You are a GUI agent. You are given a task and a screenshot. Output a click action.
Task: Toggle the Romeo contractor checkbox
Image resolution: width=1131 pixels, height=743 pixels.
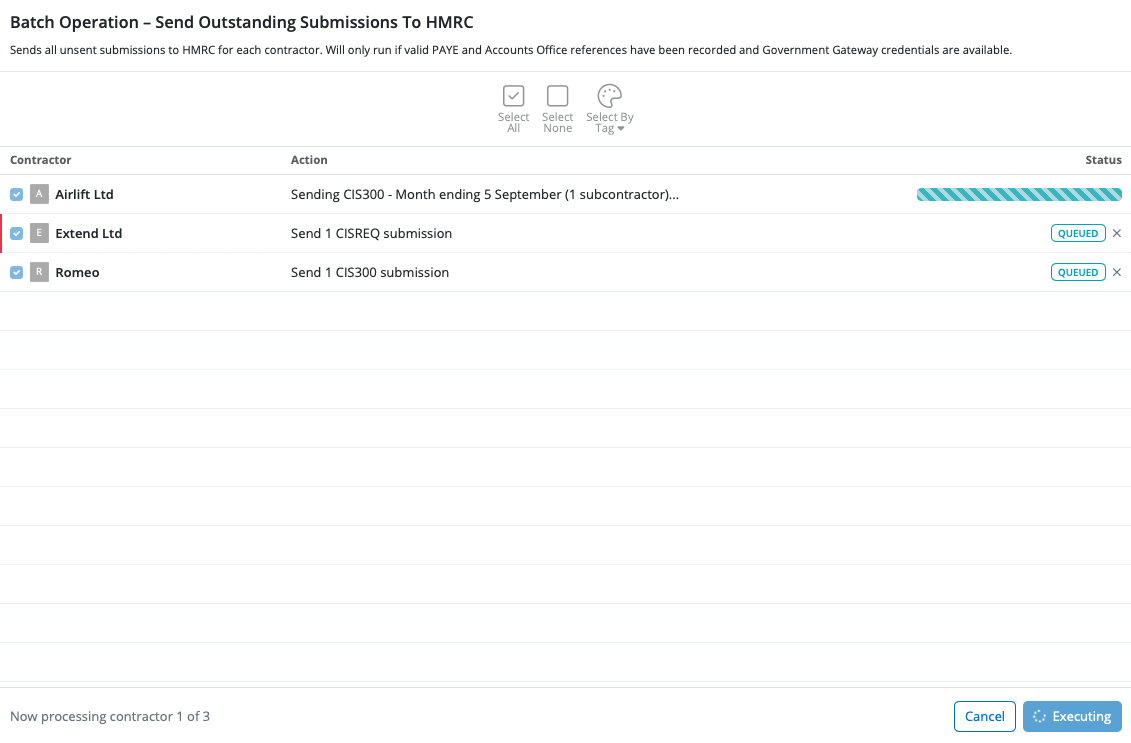pyautogui.click(x=17, y=272)
